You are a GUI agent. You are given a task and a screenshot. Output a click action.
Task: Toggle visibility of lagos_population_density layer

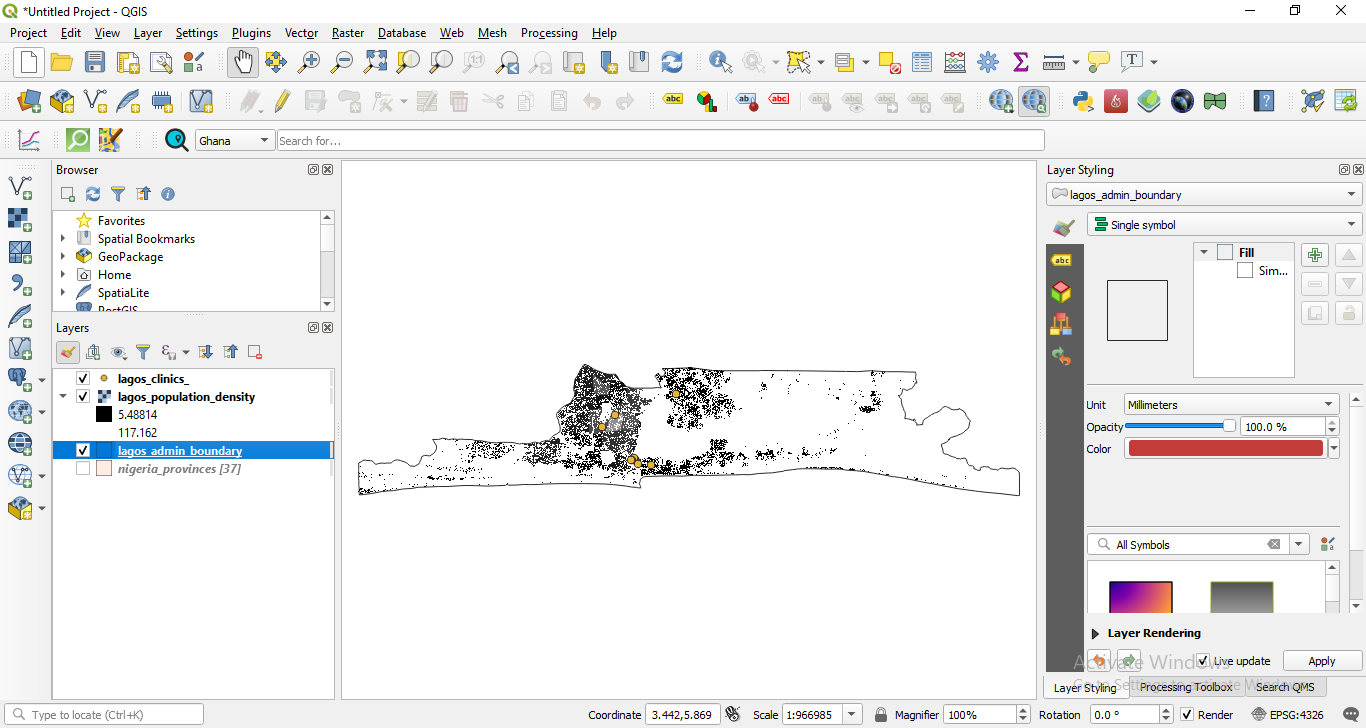(x=83, y=397)
